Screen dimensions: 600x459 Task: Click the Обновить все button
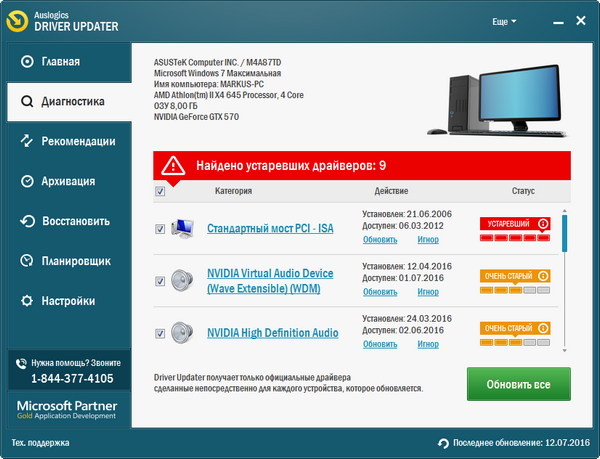click(518, 384)
